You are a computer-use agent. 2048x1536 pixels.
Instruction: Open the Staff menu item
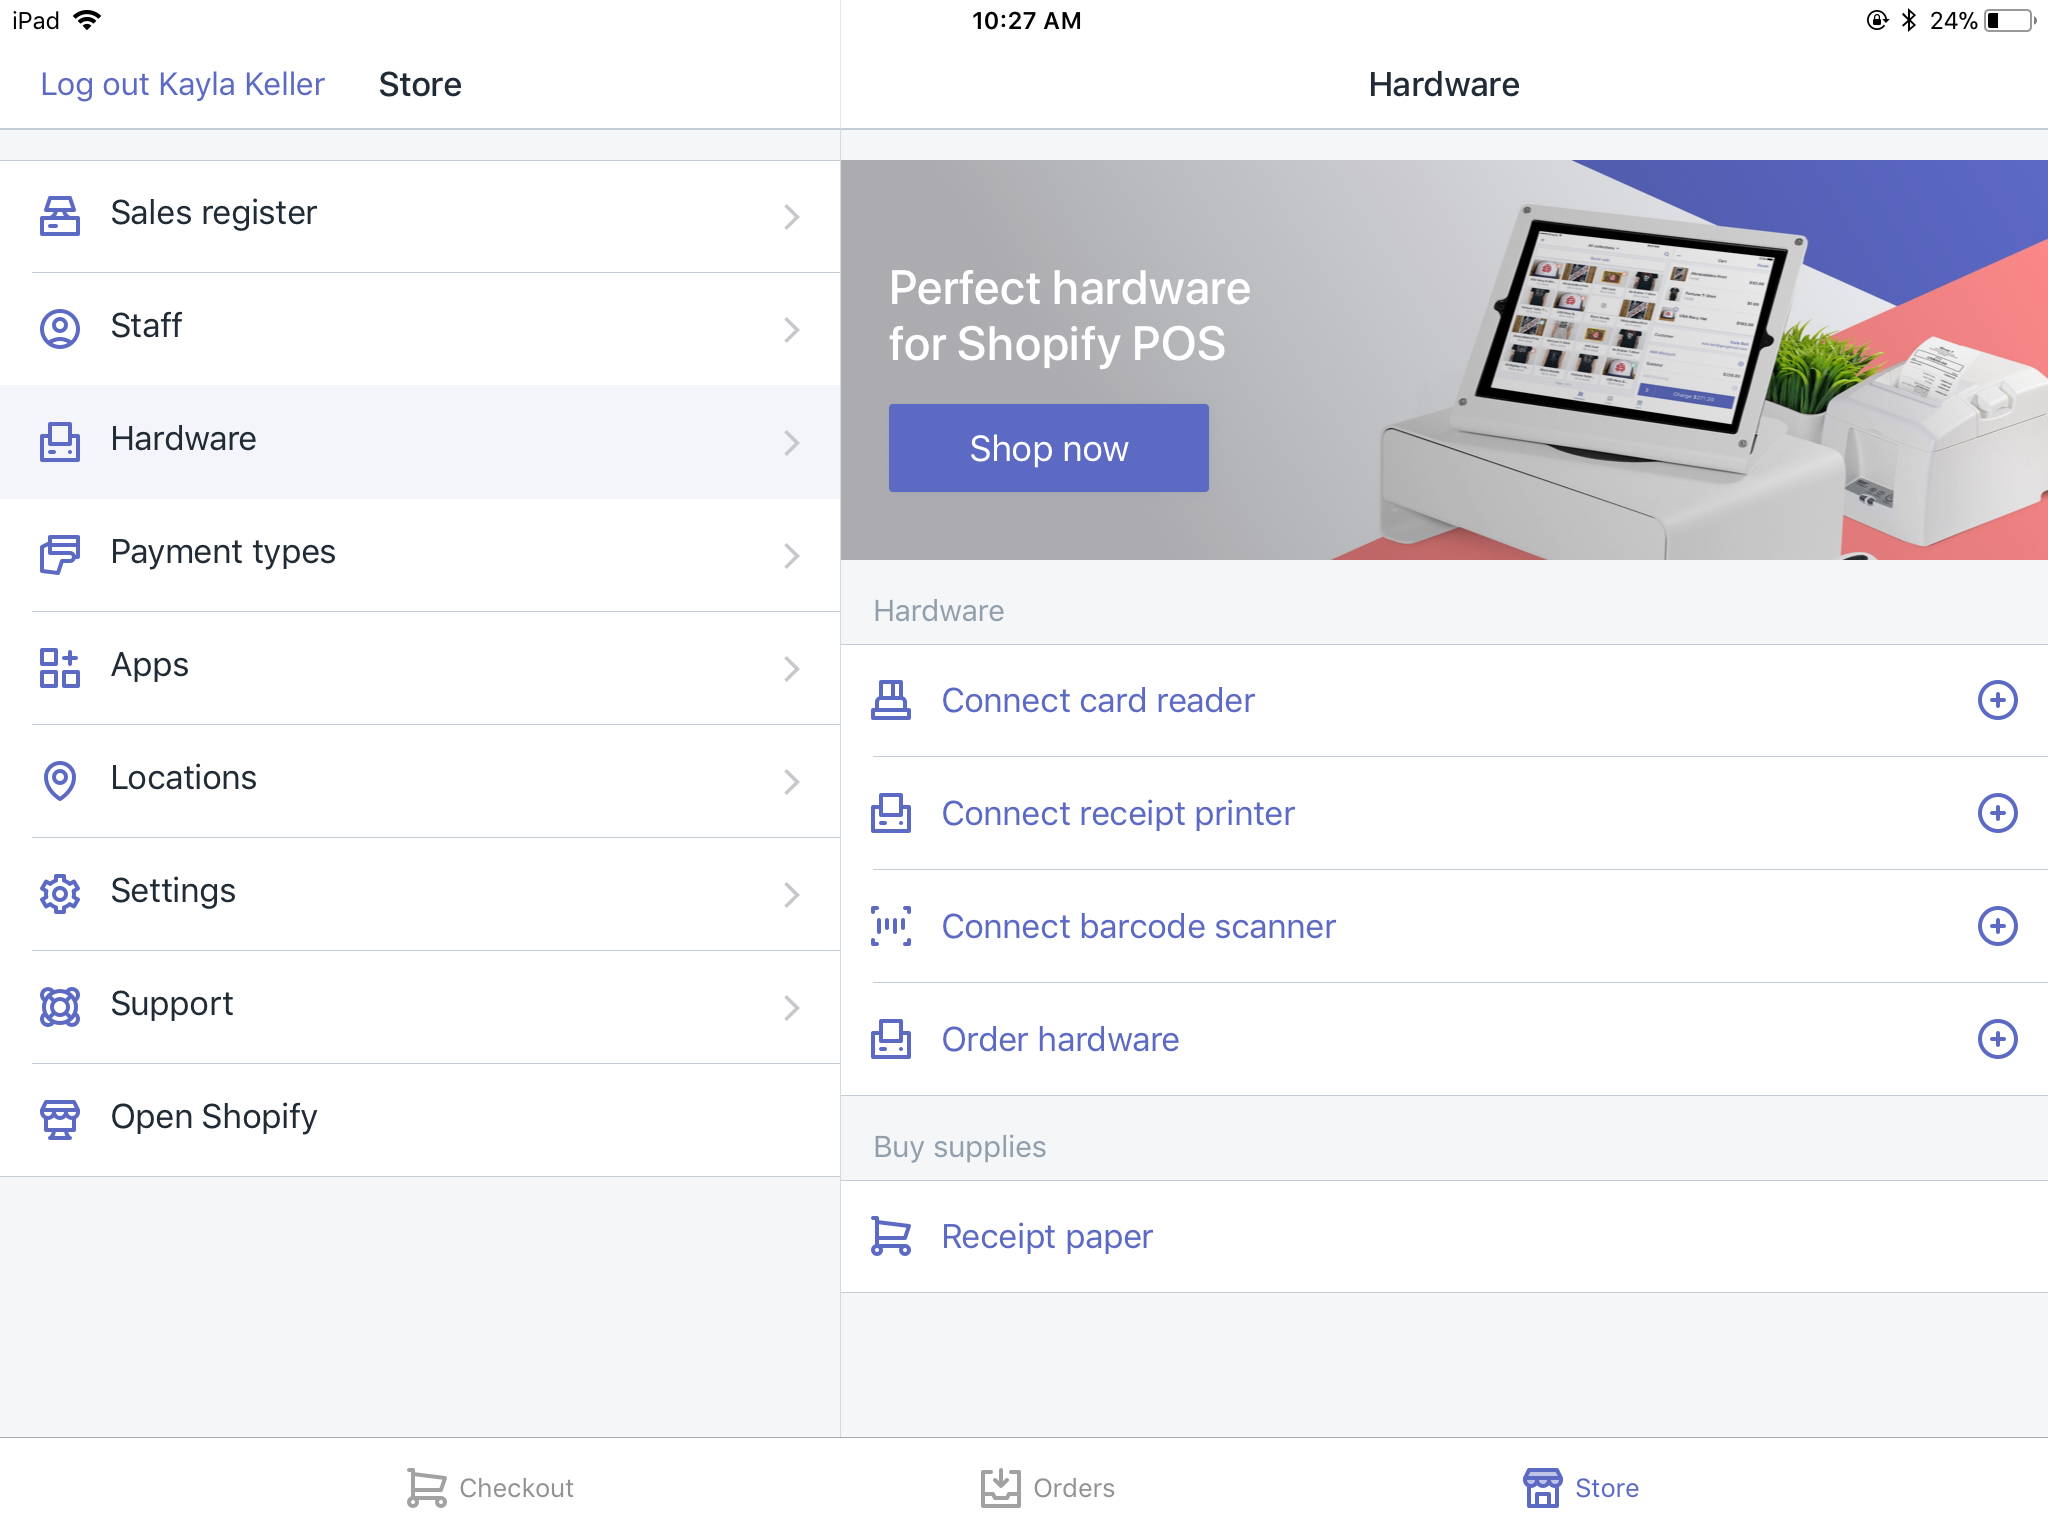tap(420, 329)
